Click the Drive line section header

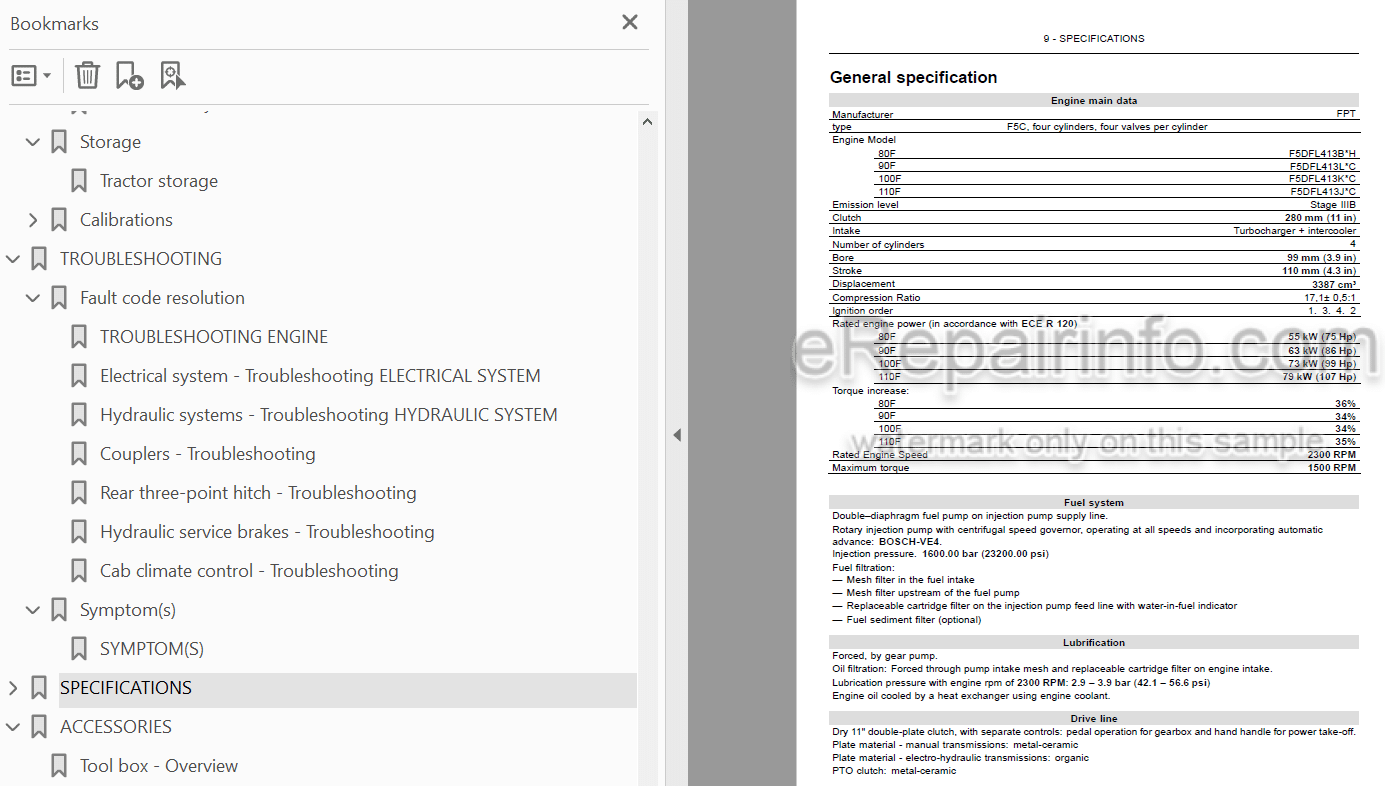1094,718
